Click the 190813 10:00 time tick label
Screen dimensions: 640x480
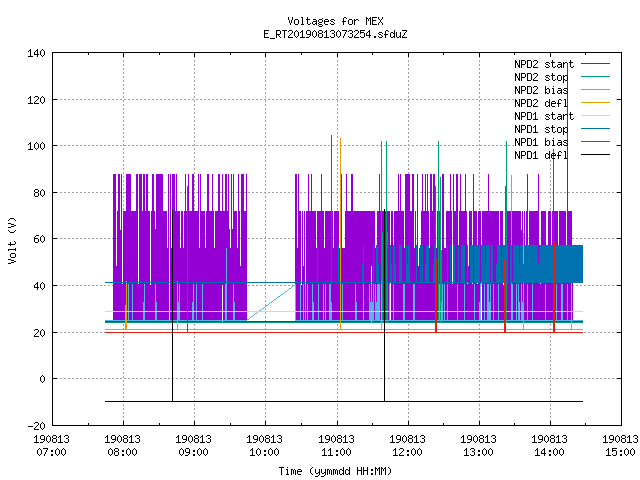click(x=264, y=446)
